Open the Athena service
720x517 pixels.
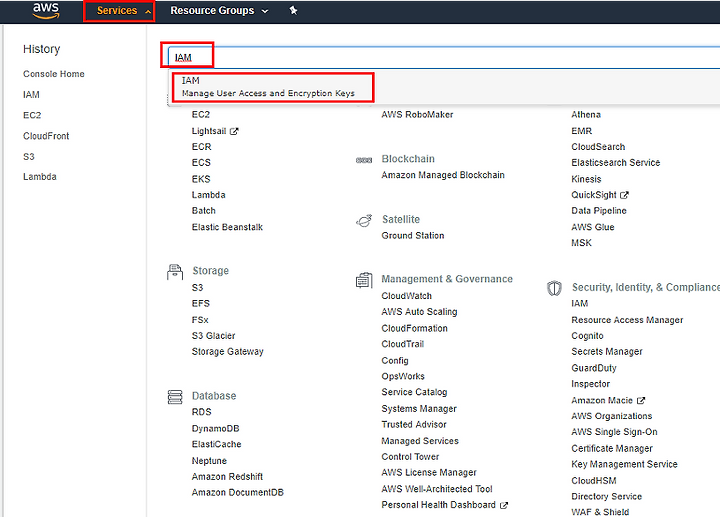(x=586, y=115)
